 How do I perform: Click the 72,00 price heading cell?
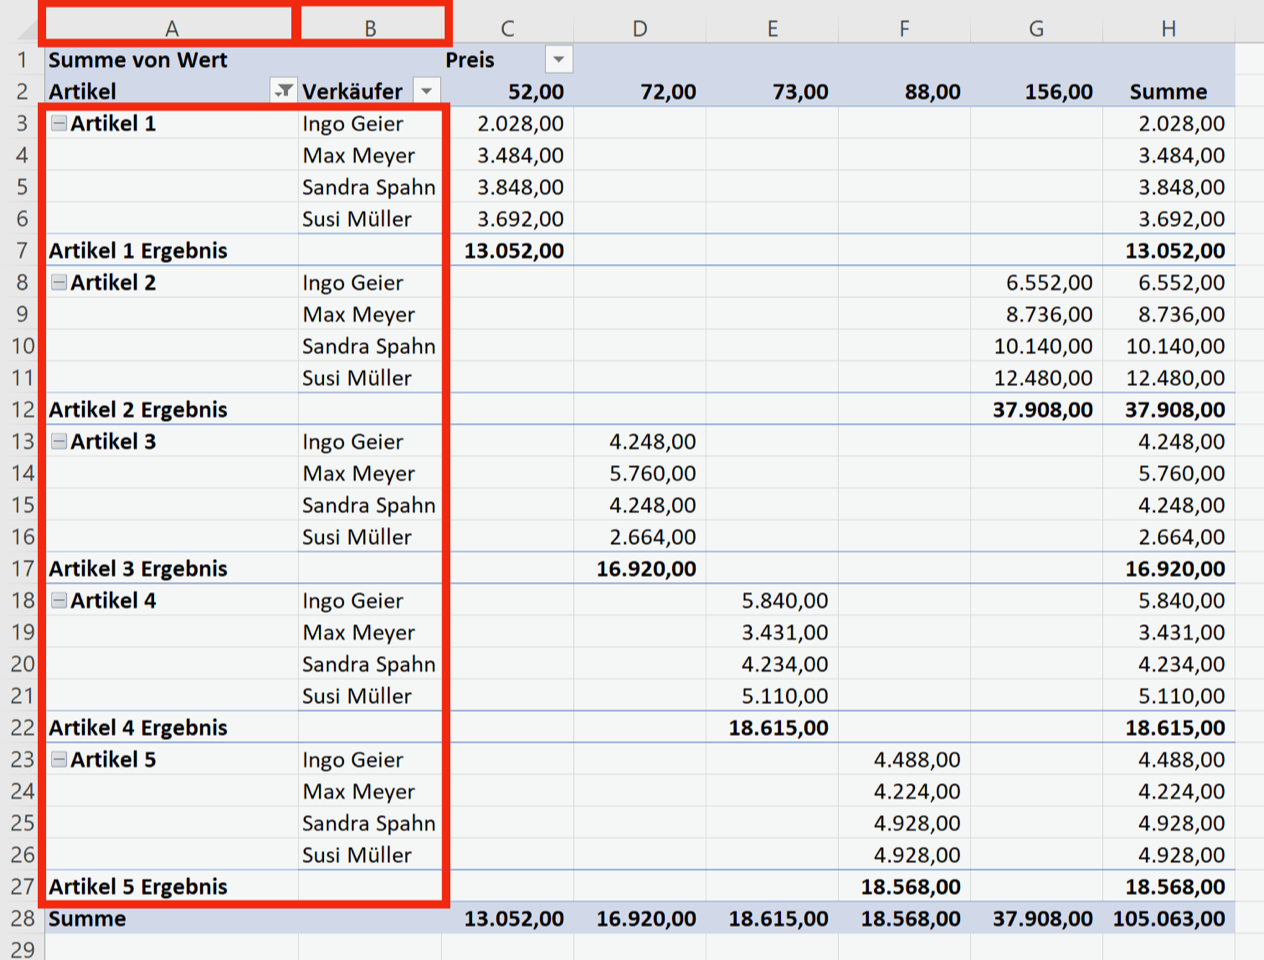pyautogui.click(x=640, y=91)
